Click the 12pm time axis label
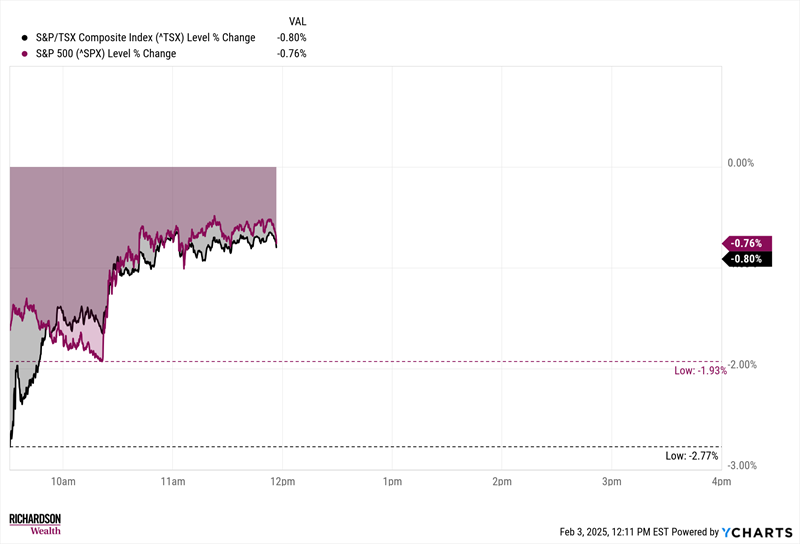 click(281, 483)
